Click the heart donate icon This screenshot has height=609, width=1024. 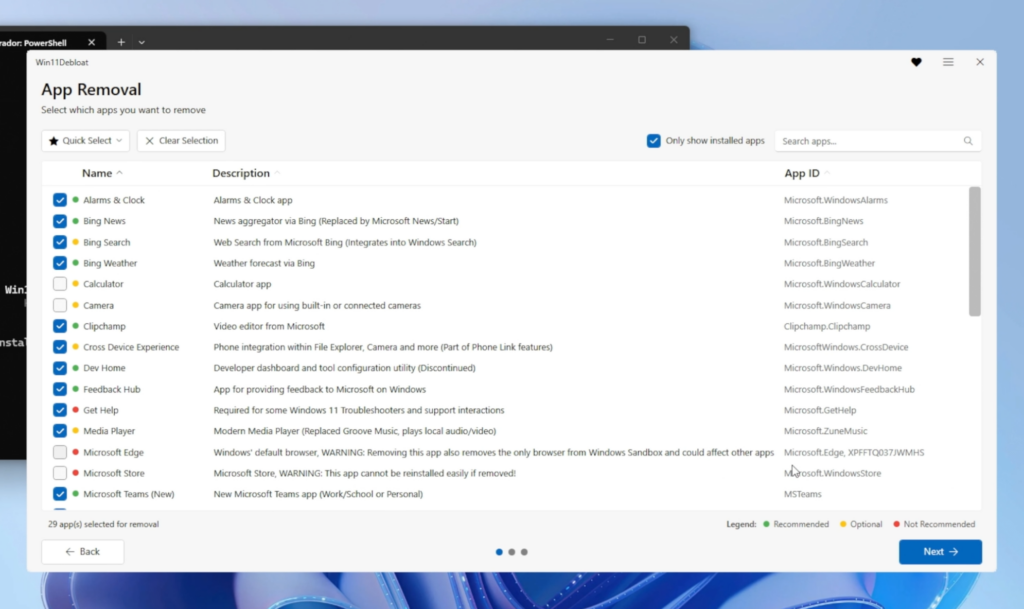tap(916, 62)
